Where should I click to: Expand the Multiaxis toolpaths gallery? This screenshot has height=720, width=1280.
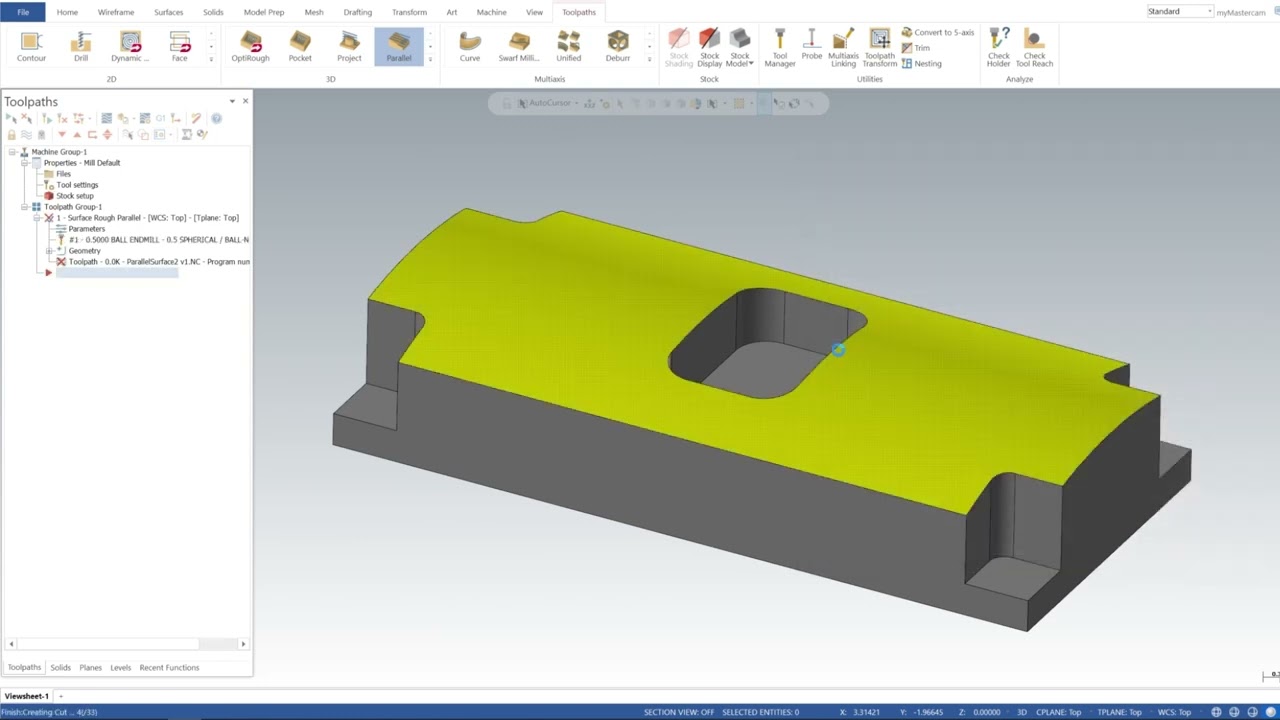point(649,59)
